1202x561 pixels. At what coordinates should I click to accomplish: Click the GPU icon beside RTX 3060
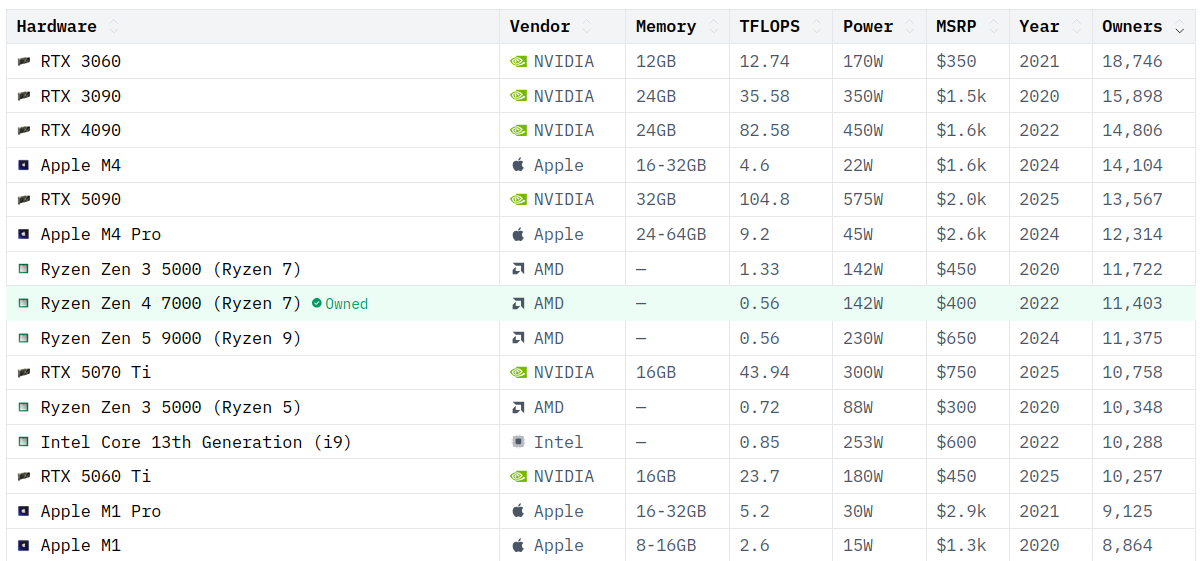tap(25, 62)
